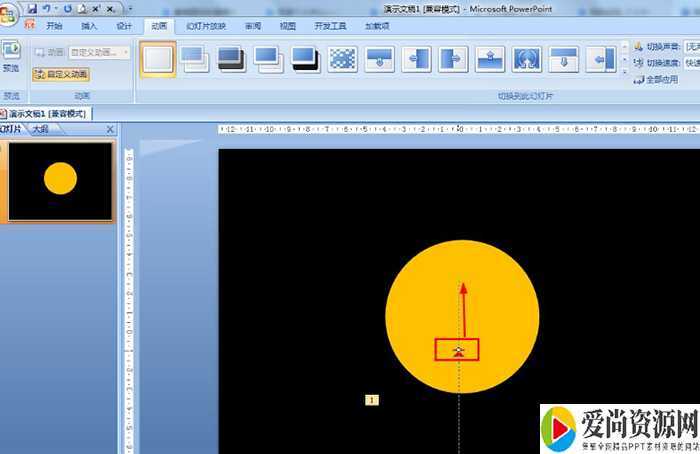Click the Save icon in quick access toolbar

pos(32,8)
